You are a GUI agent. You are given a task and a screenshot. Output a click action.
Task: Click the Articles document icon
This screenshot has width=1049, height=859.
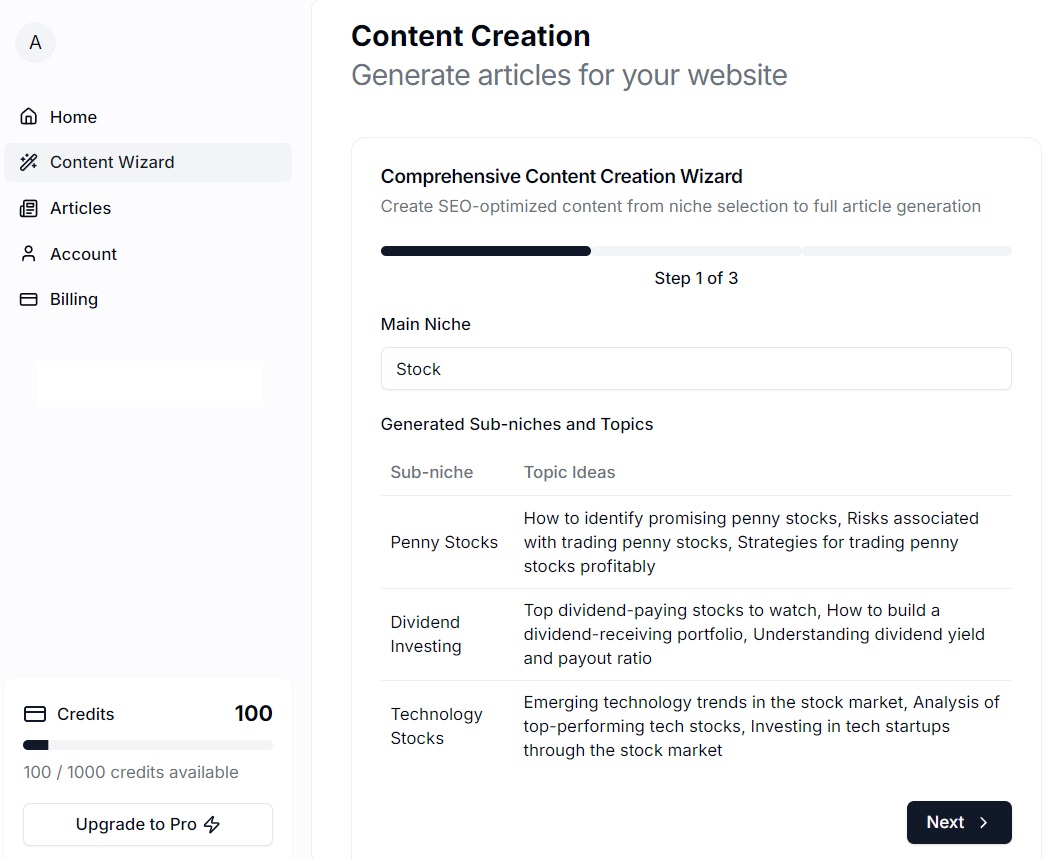coord(28,208)
